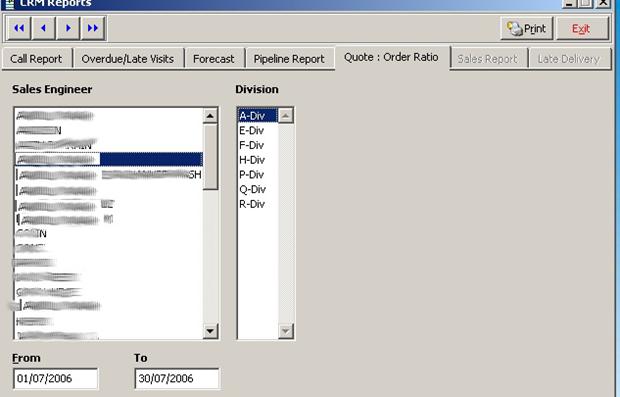Jump to last record with double-right arrow

pos(93,28)
